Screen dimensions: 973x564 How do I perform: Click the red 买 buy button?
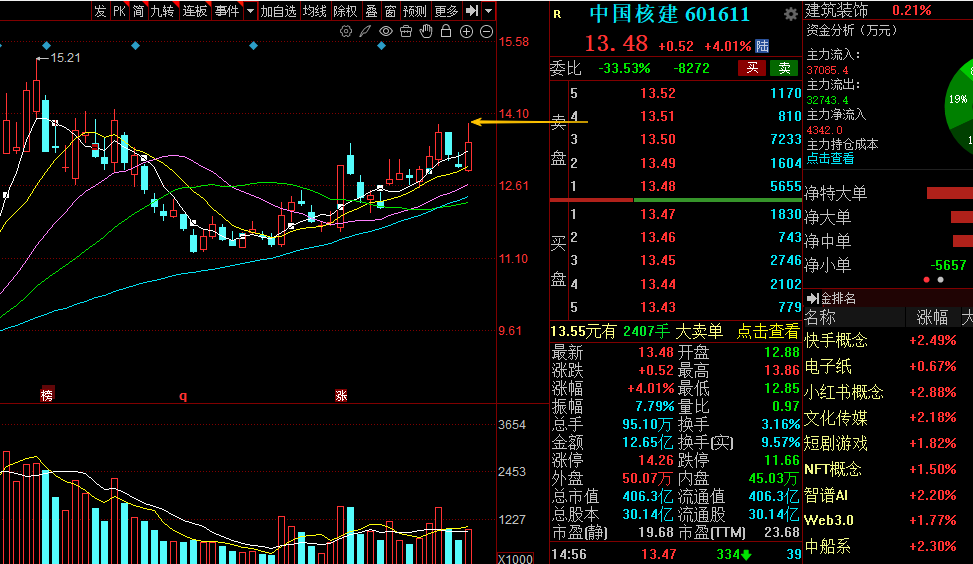[752, 68]
